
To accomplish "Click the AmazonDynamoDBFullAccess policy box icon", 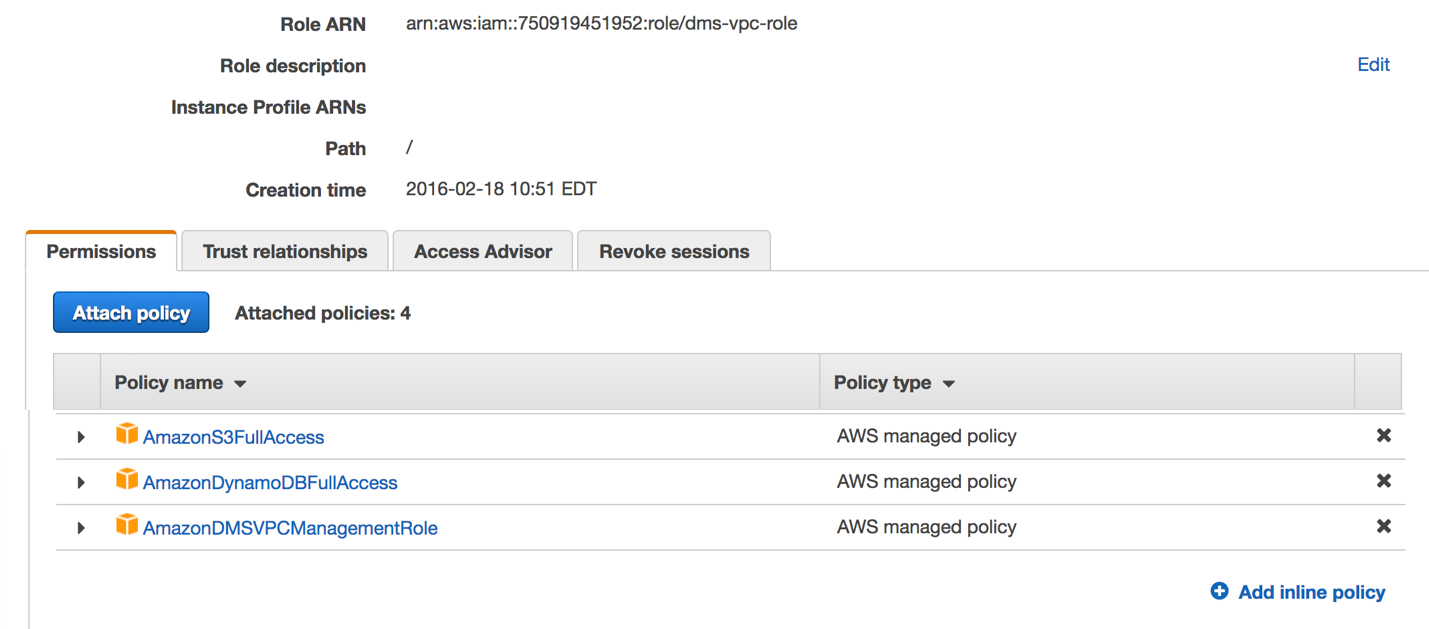I will point(127,480).
